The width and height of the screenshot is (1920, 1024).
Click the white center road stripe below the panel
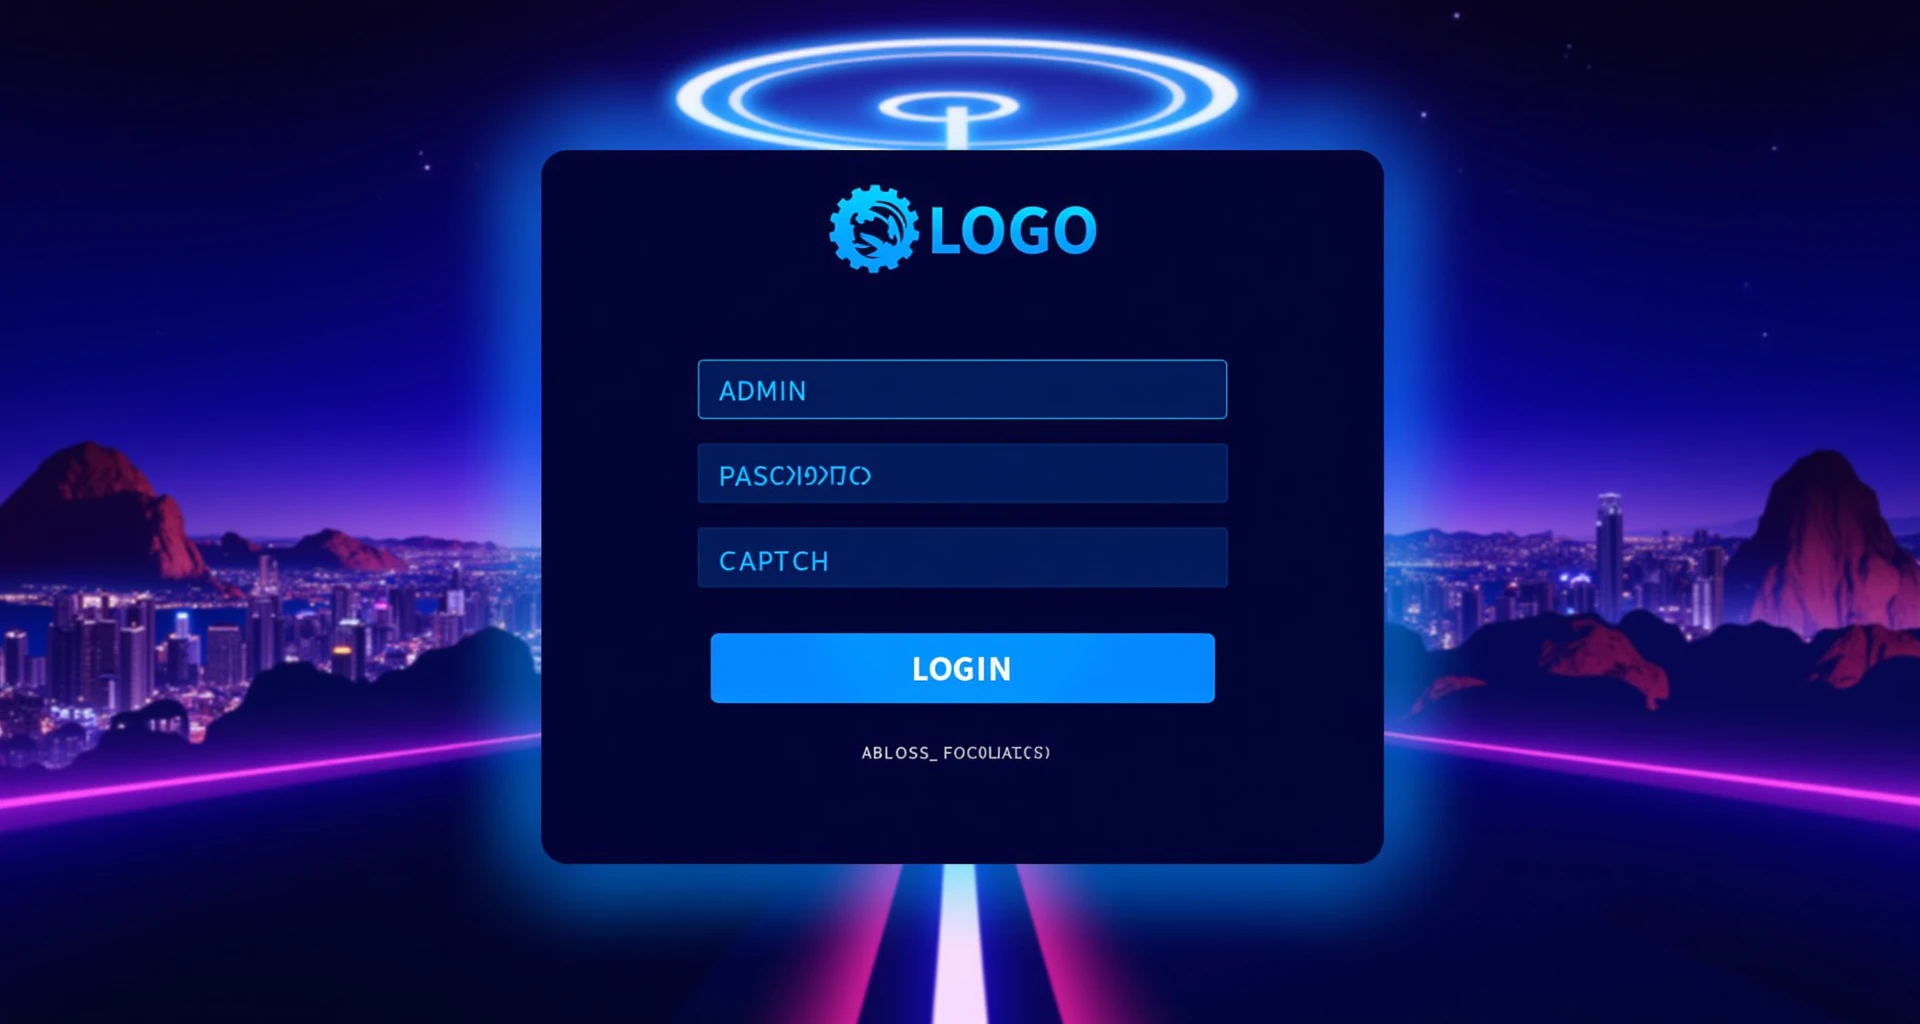pyautogui.click(x=959, y=943)
